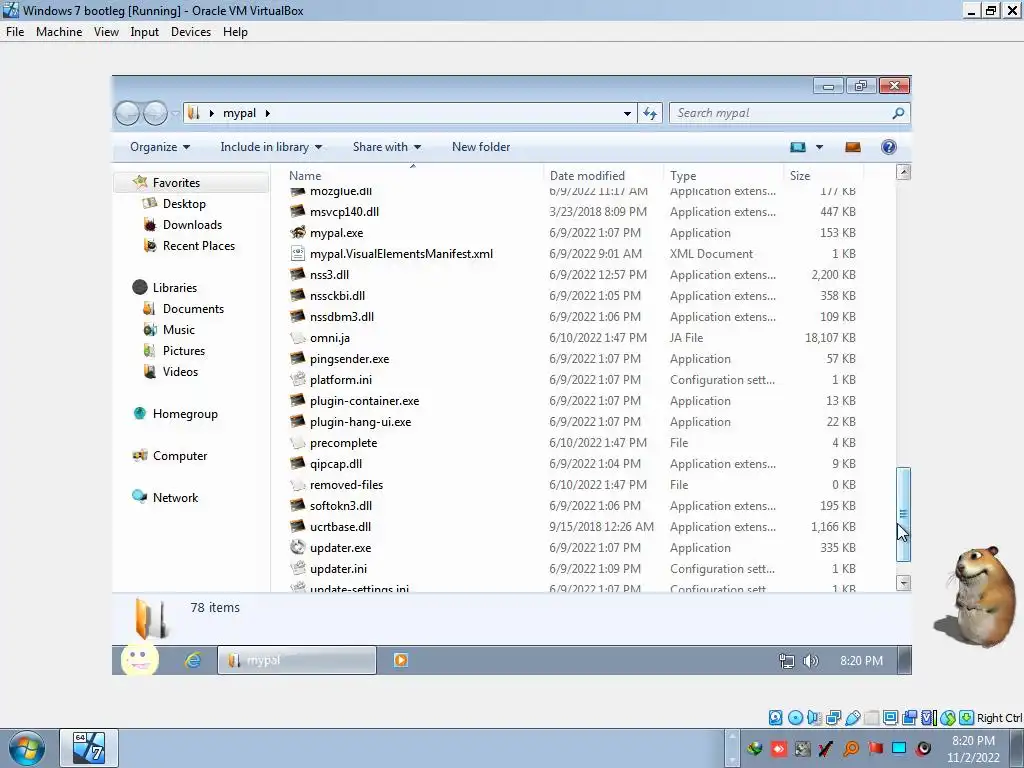Open the VirtualBox Devices menu
Viewport: 1024px width, 768px height.
click(x=191, y=32)
